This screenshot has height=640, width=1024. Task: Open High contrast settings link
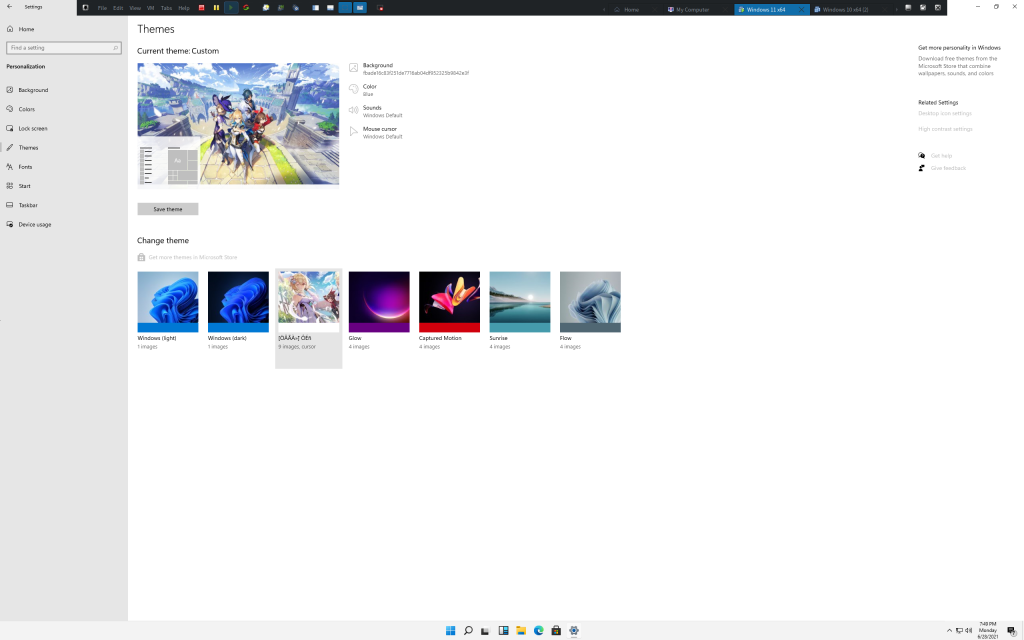click(x=945, y=129)
